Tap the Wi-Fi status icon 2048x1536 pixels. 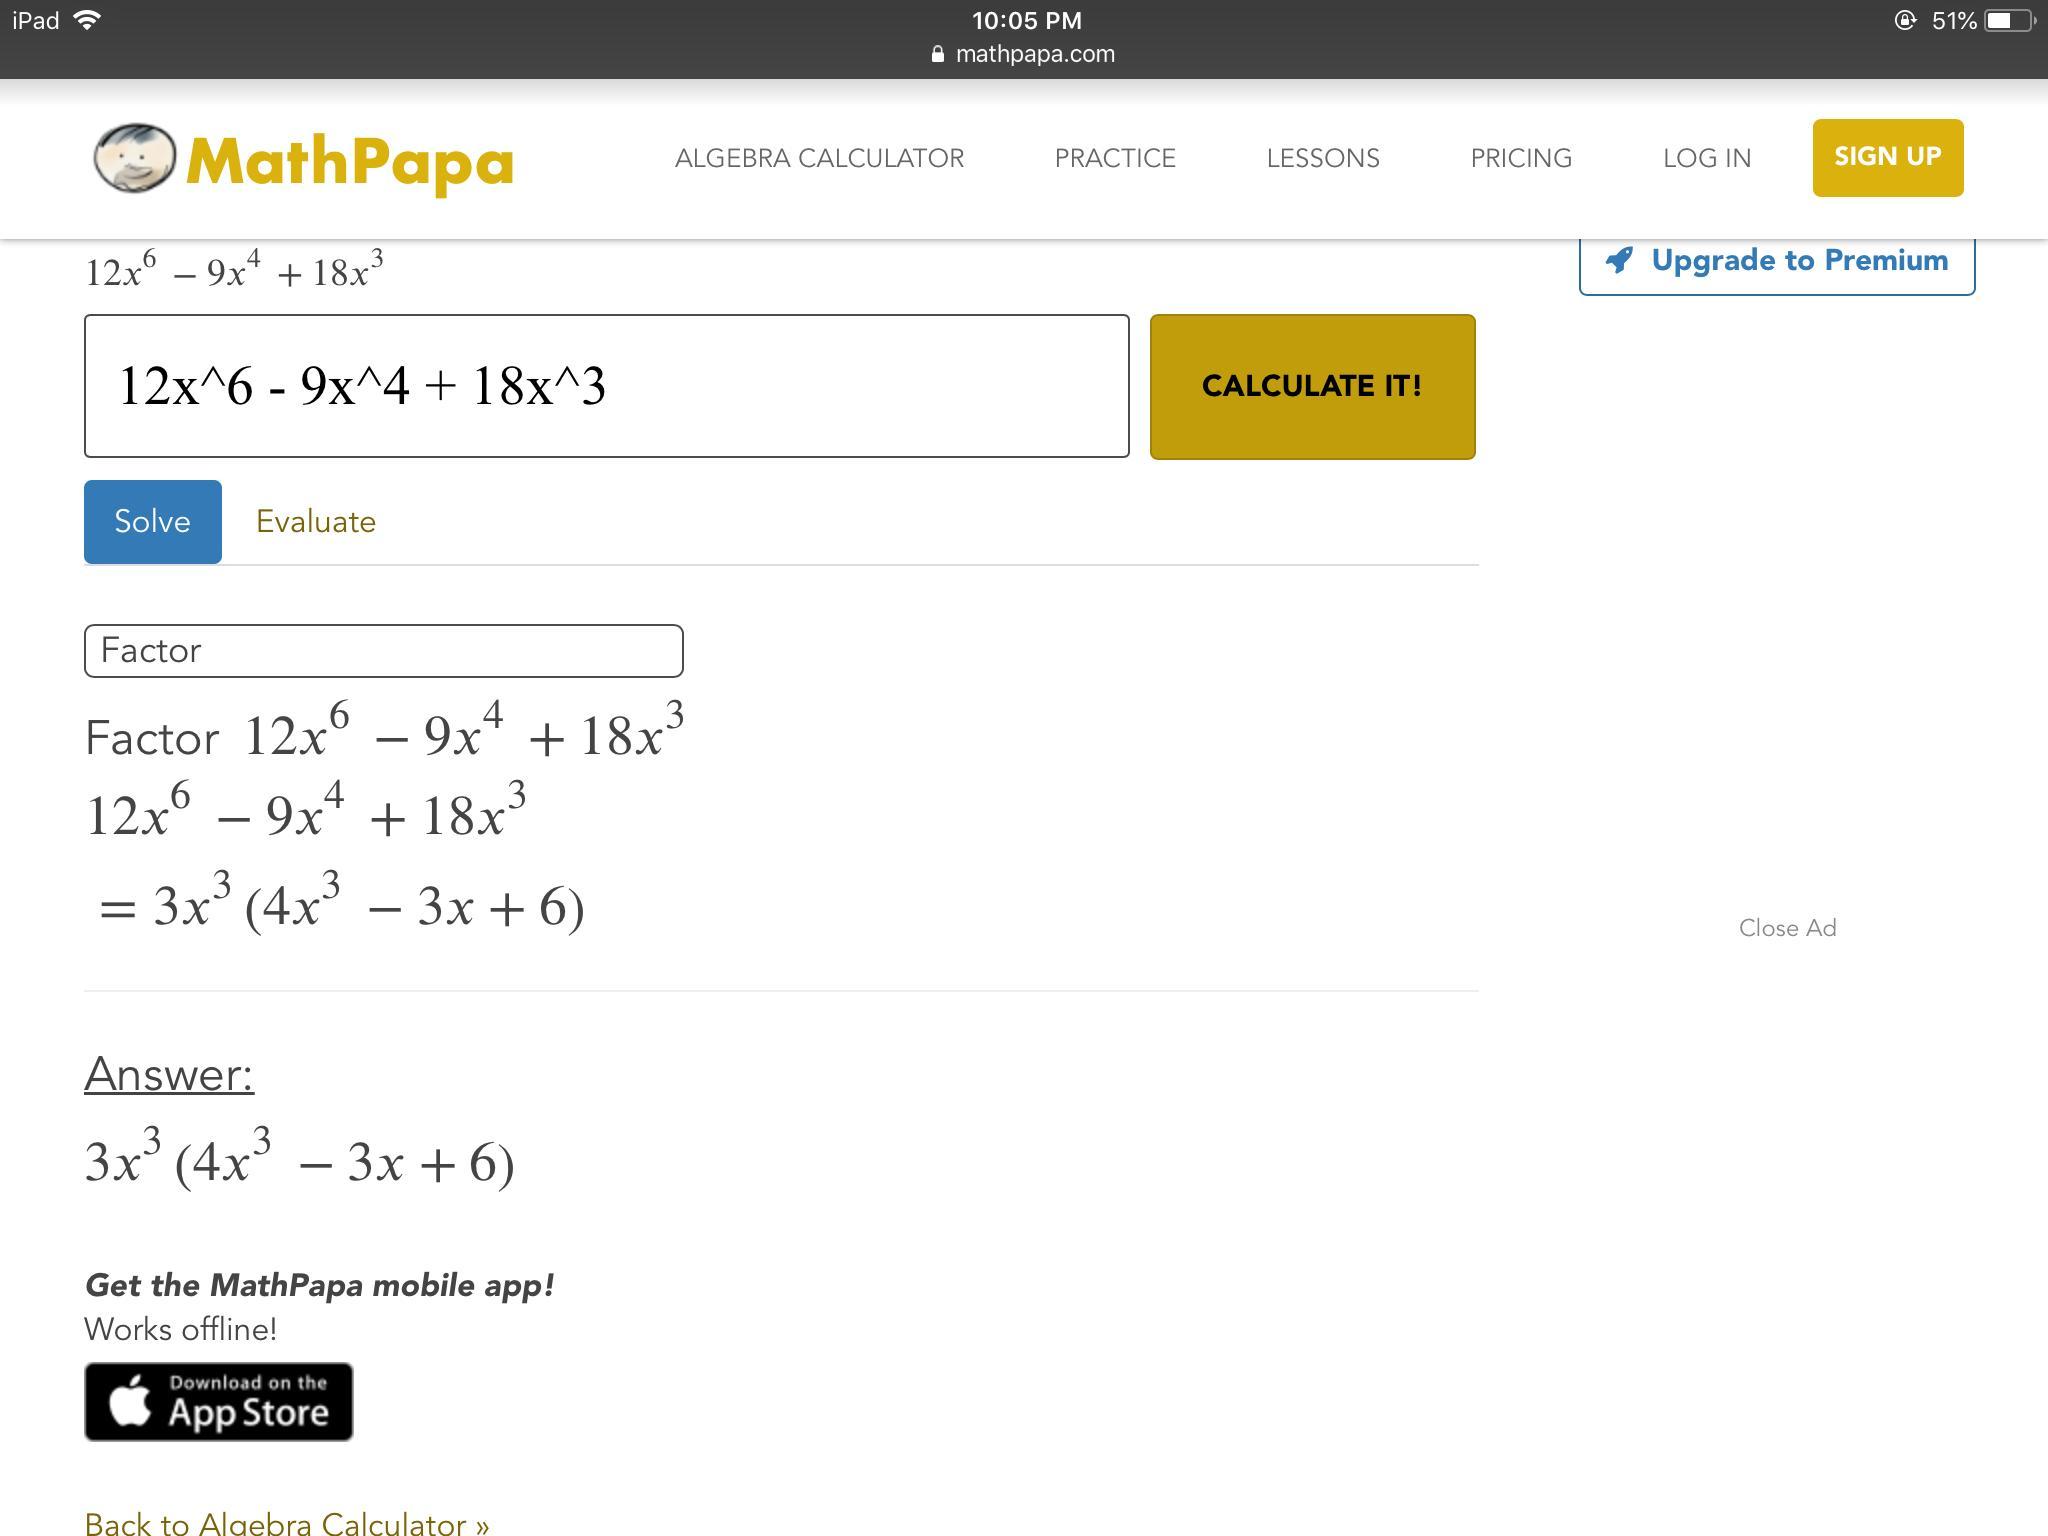click(x=88, y=20)
